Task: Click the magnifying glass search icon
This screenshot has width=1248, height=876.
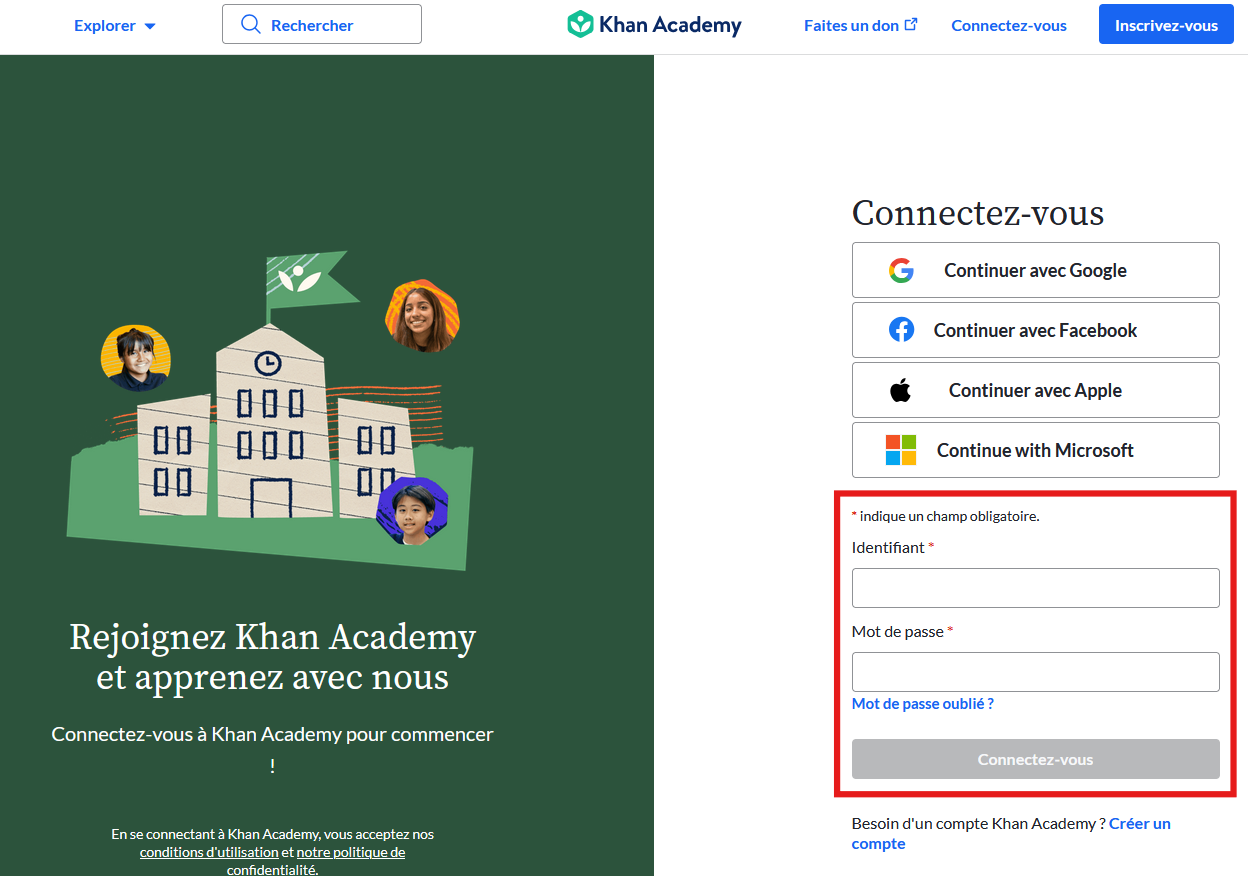Action: tap(251, 25)
